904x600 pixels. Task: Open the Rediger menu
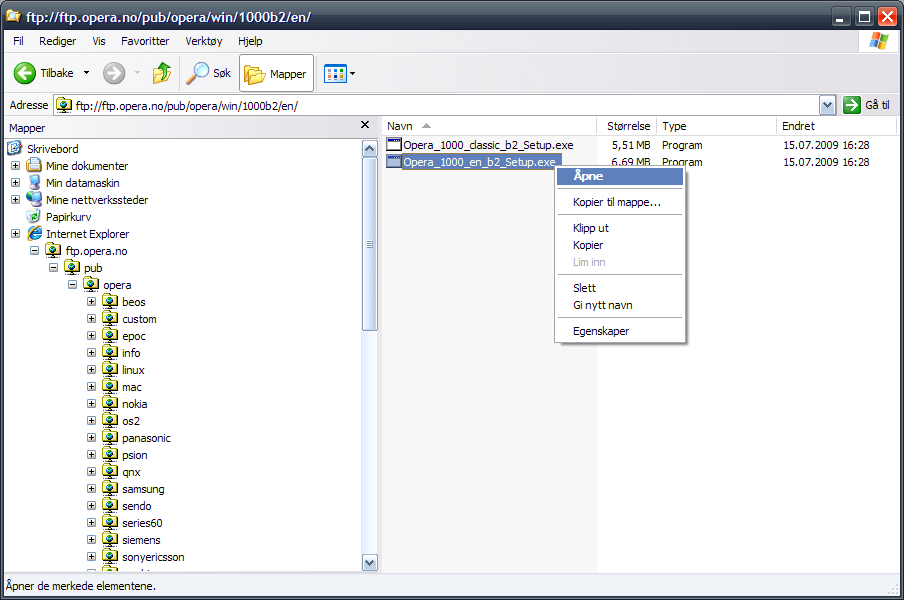pyautogui.click(x=58, y=41)
